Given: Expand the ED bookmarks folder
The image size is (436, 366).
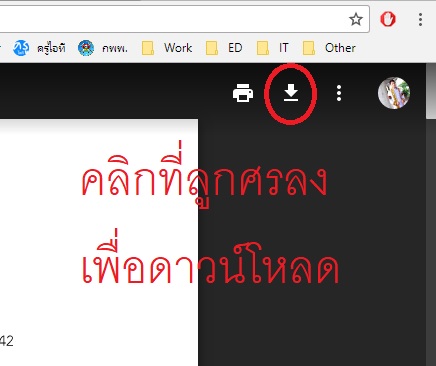Looking at the screenshot, I should 224,48.
